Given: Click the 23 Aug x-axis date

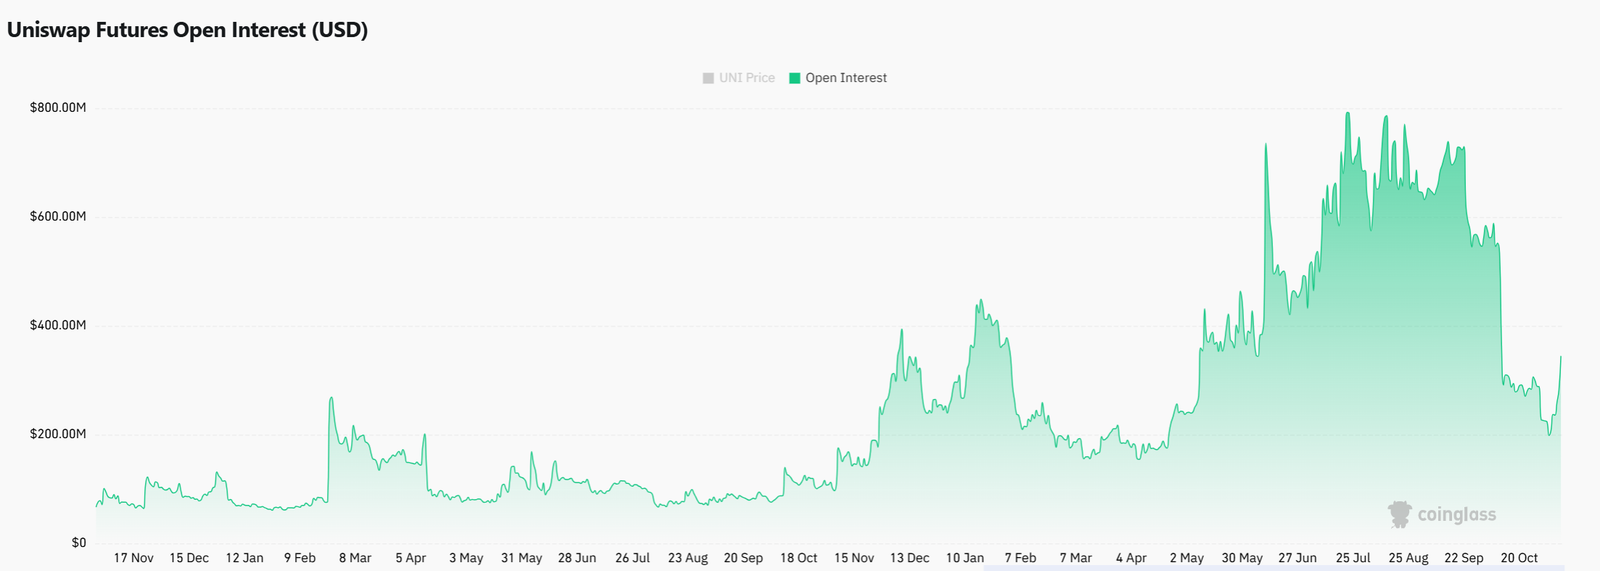Looking at the screenshot, I should (688, 558).
